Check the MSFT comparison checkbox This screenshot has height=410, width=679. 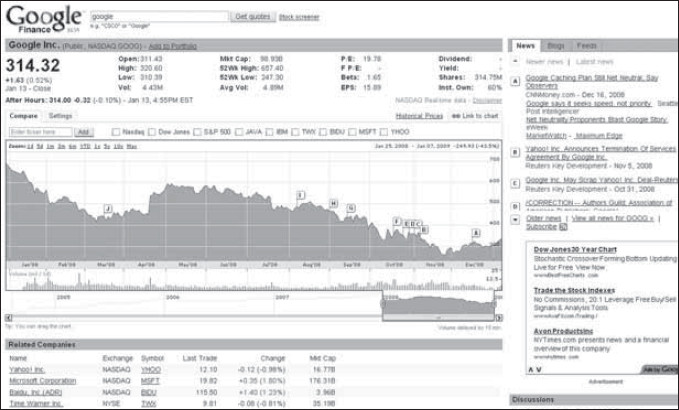[352, 132]
